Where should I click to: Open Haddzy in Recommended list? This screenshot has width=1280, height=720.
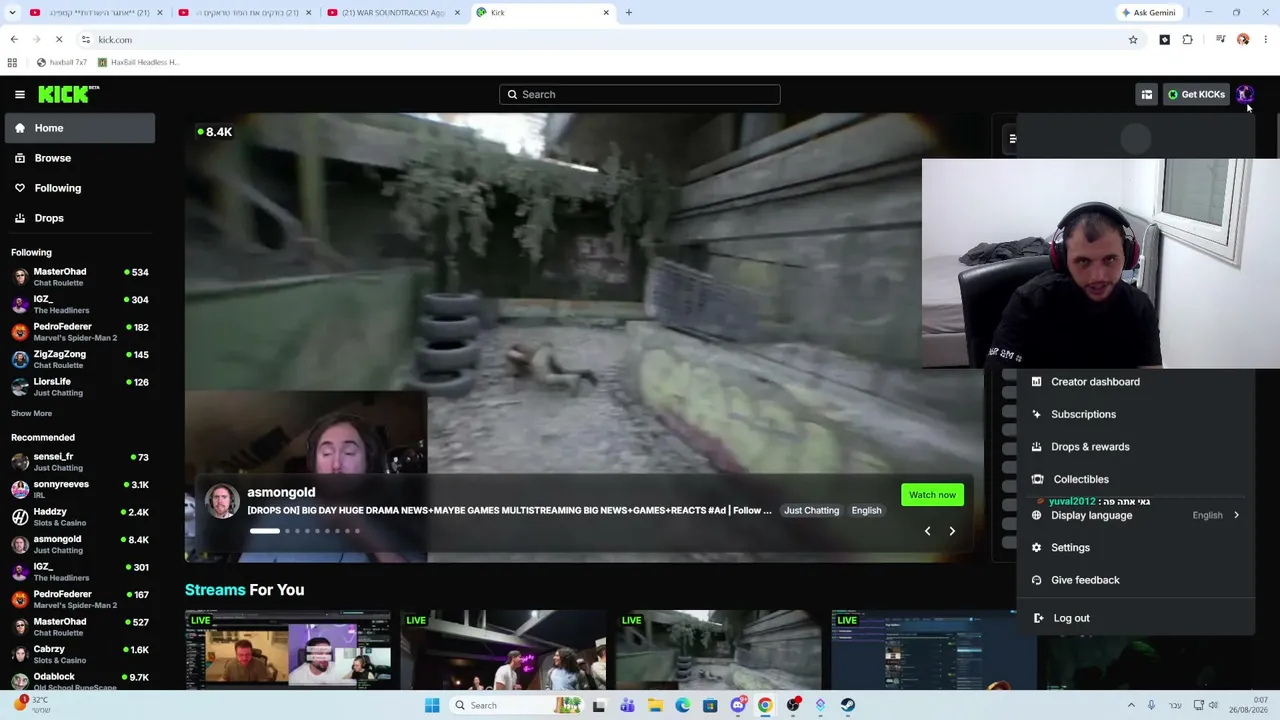80,517
